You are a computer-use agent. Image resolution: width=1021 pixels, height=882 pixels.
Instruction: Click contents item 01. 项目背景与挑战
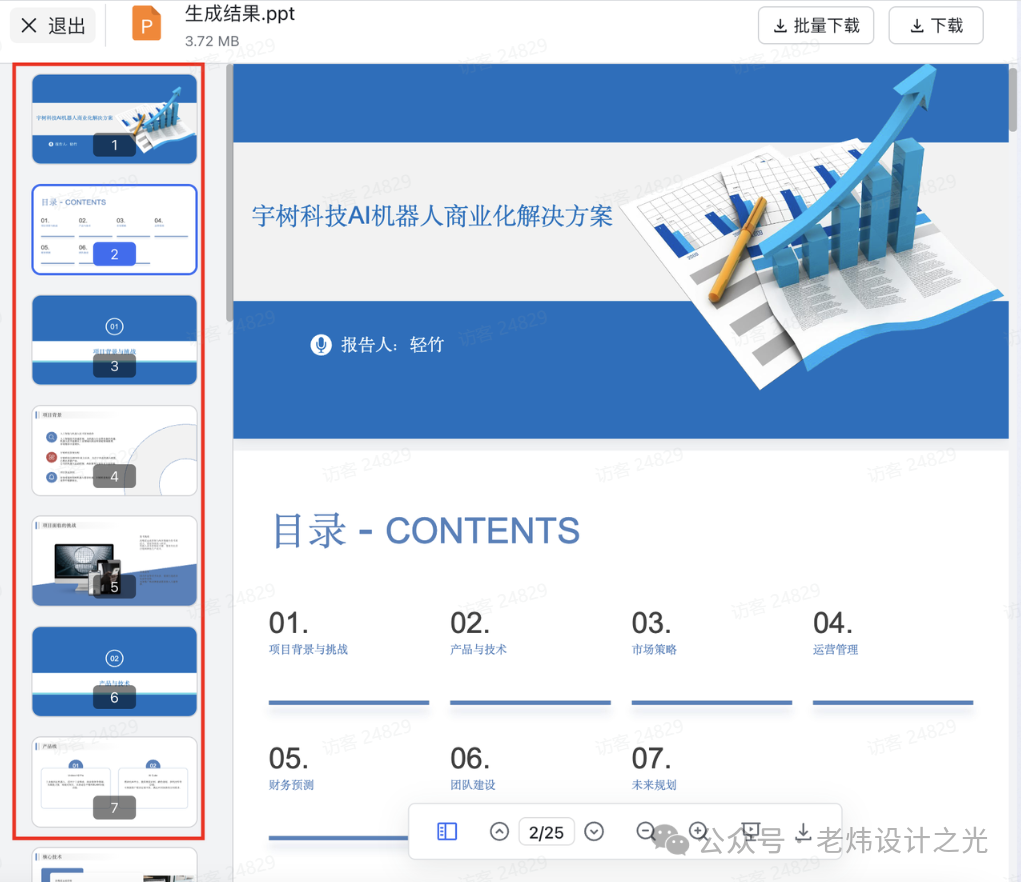coord(309,633)
